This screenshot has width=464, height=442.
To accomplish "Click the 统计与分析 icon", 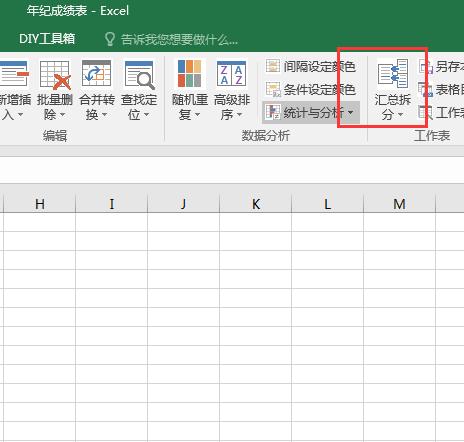I will click(x=273, y=112).
